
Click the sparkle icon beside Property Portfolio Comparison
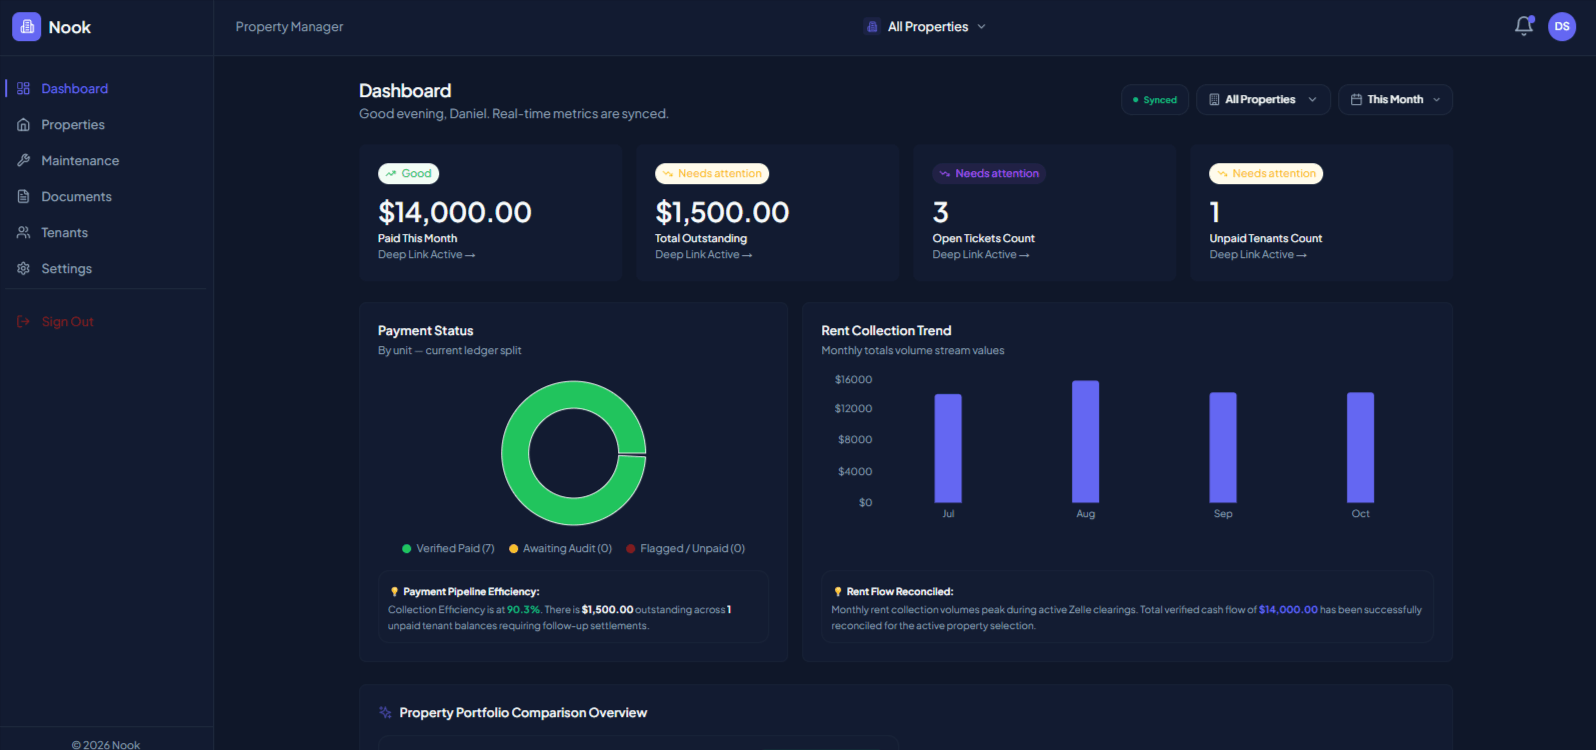click(385, 713)
